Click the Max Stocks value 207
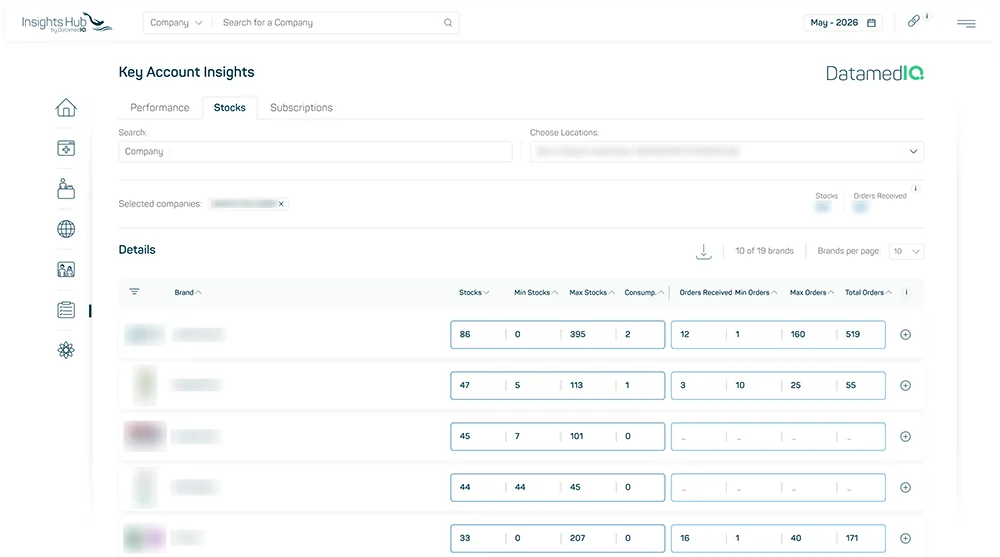Image resolution: width=1000 pixels, height=557 pixels. [577, 538]
